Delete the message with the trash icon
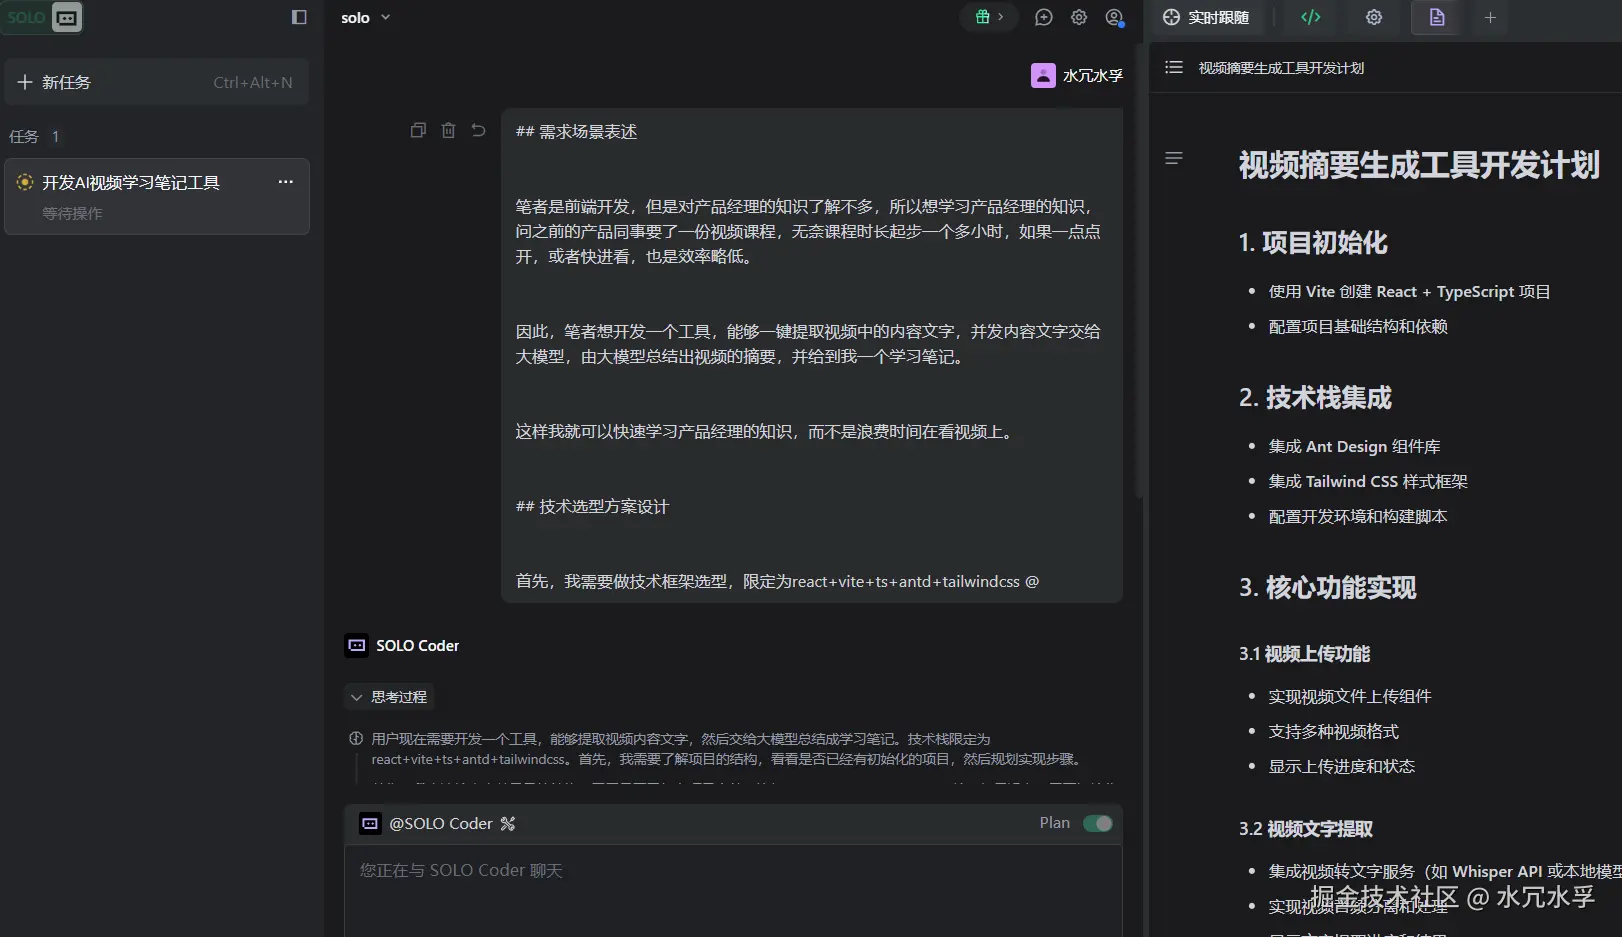This screenshot has width=1622, height=937. tap(448, 130)
